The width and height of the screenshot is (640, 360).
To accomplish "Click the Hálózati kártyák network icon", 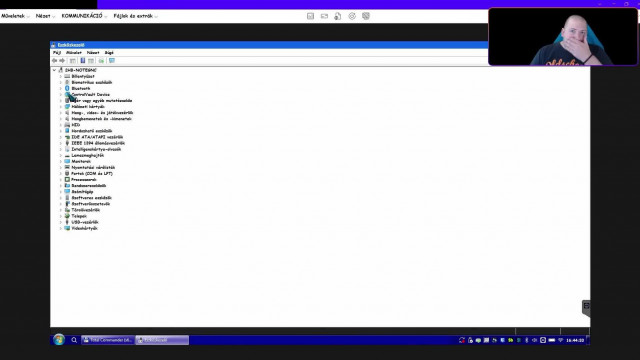I will tap(67, 106).
